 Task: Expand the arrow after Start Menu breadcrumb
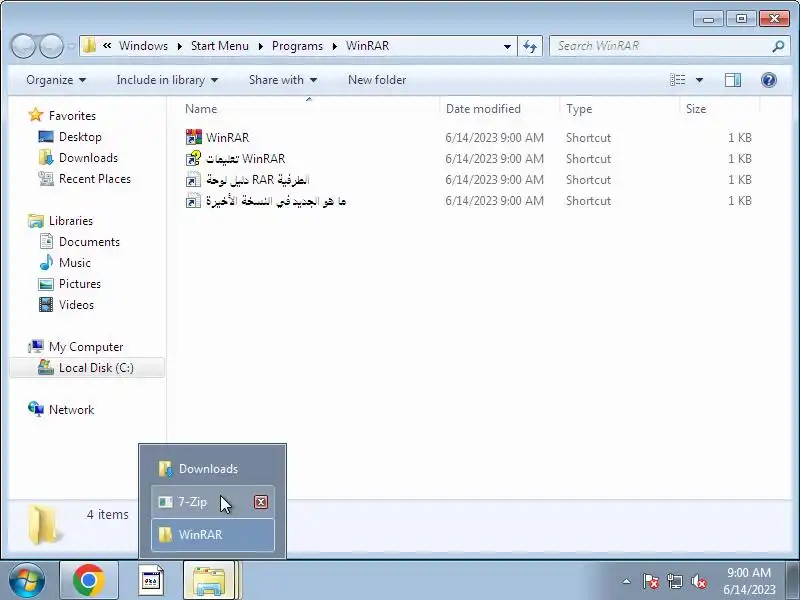coord(261,46)
